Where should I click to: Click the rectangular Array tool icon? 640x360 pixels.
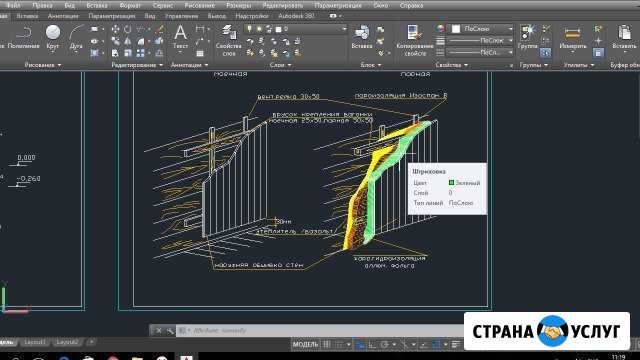140,53
